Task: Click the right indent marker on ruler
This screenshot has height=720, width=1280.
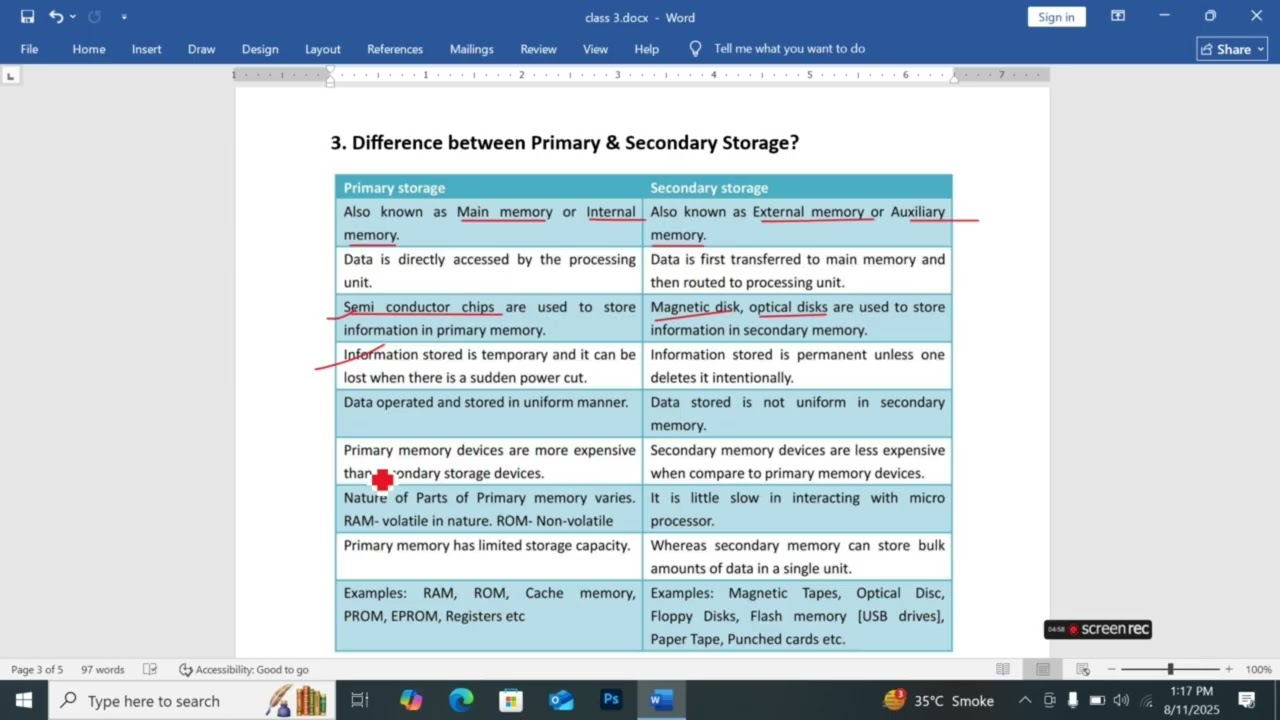Action: [954, 78]
